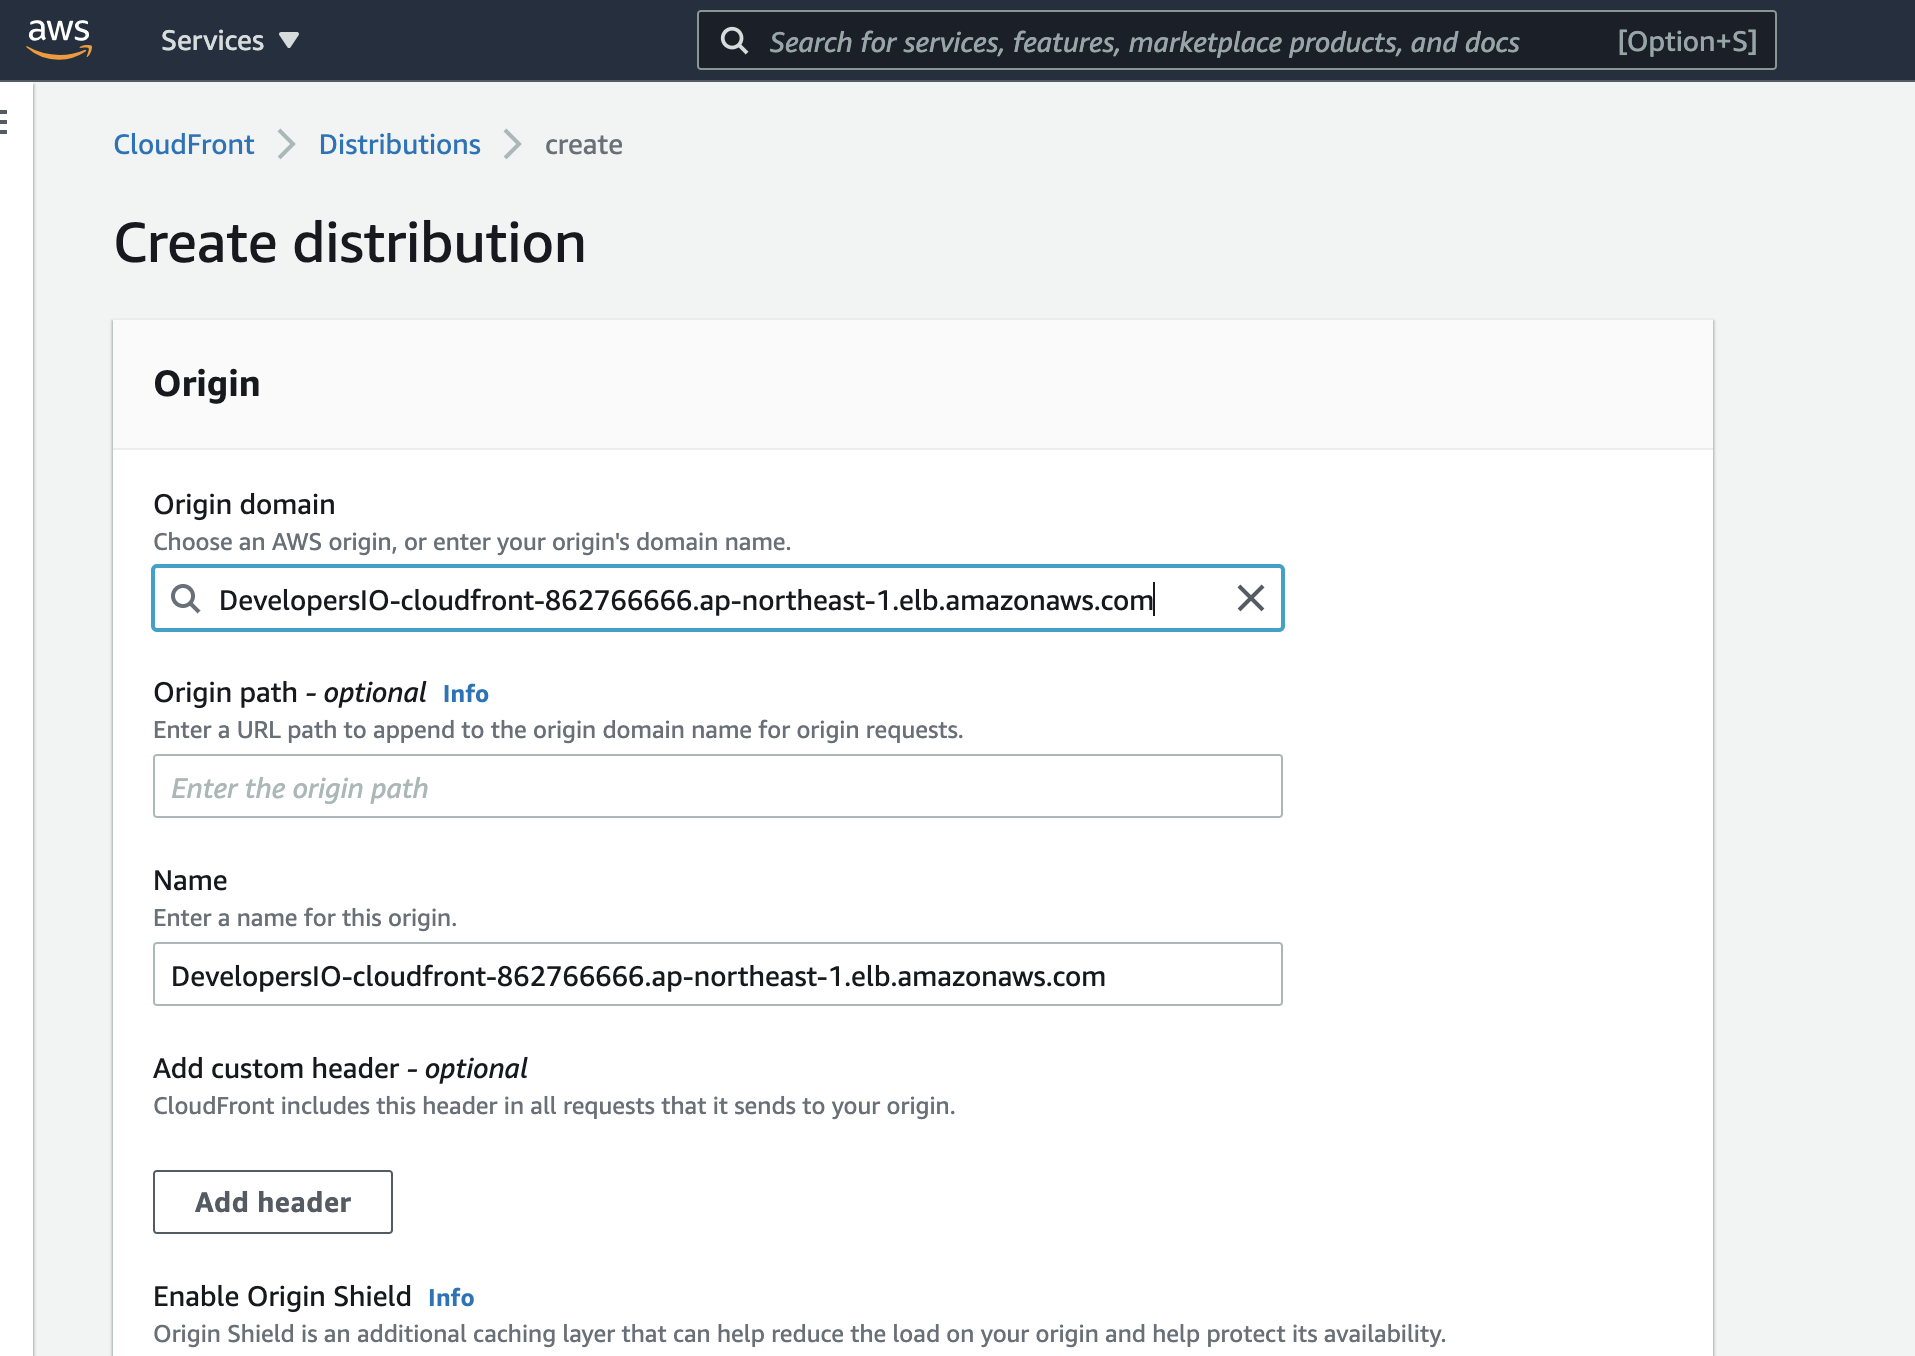Open Distributions breadcrumb link
1915x1356 pixels.
[399, 145]
